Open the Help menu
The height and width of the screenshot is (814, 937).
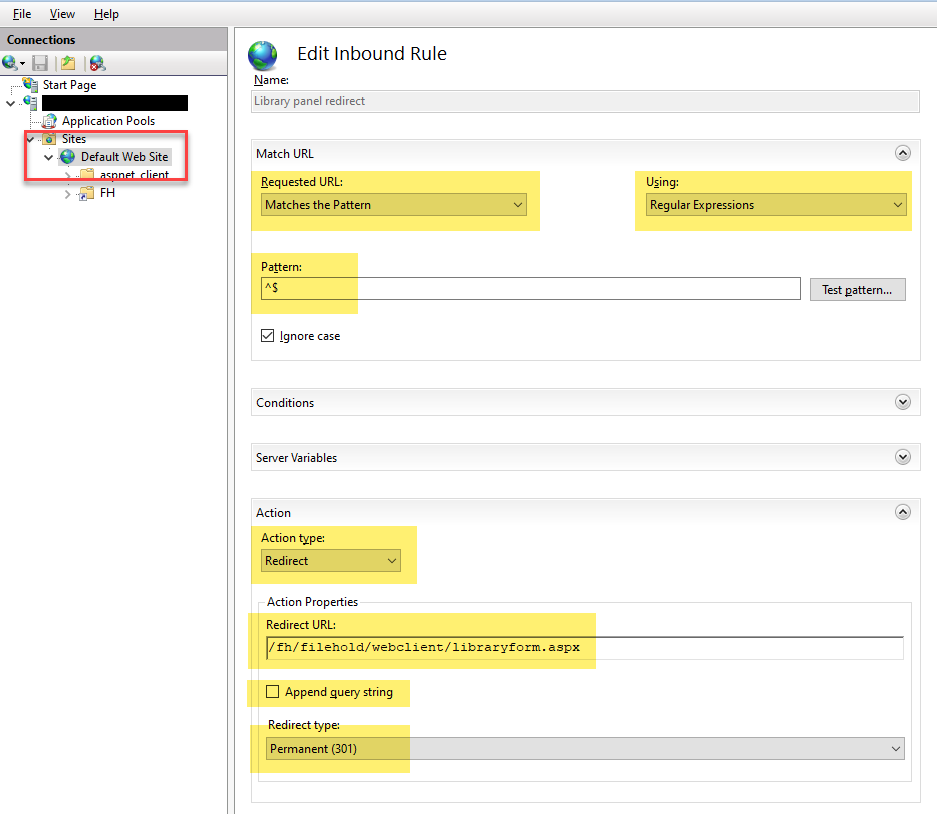tap(106, 13)
